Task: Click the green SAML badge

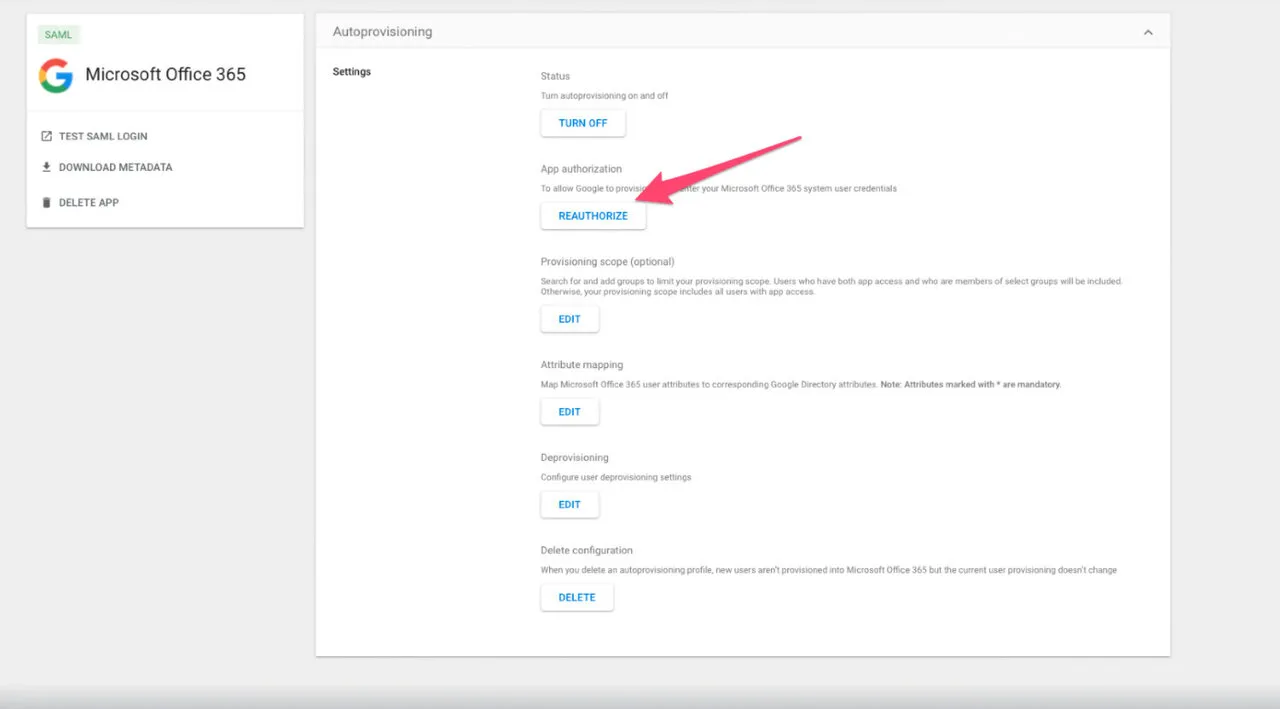Action: point(58,35)
